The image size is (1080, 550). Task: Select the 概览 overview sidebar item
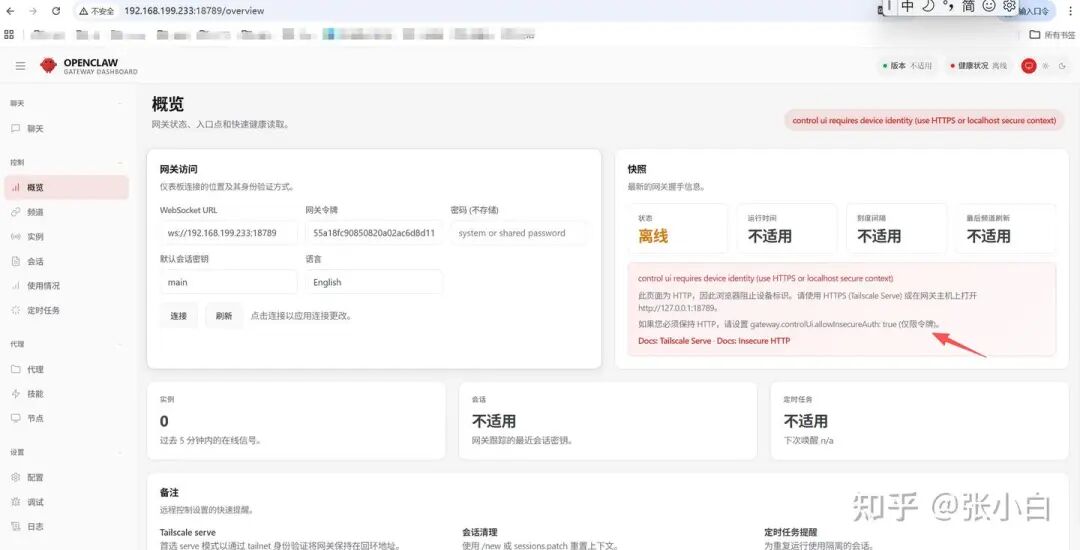pyautogui.click(x=67, y=187)
